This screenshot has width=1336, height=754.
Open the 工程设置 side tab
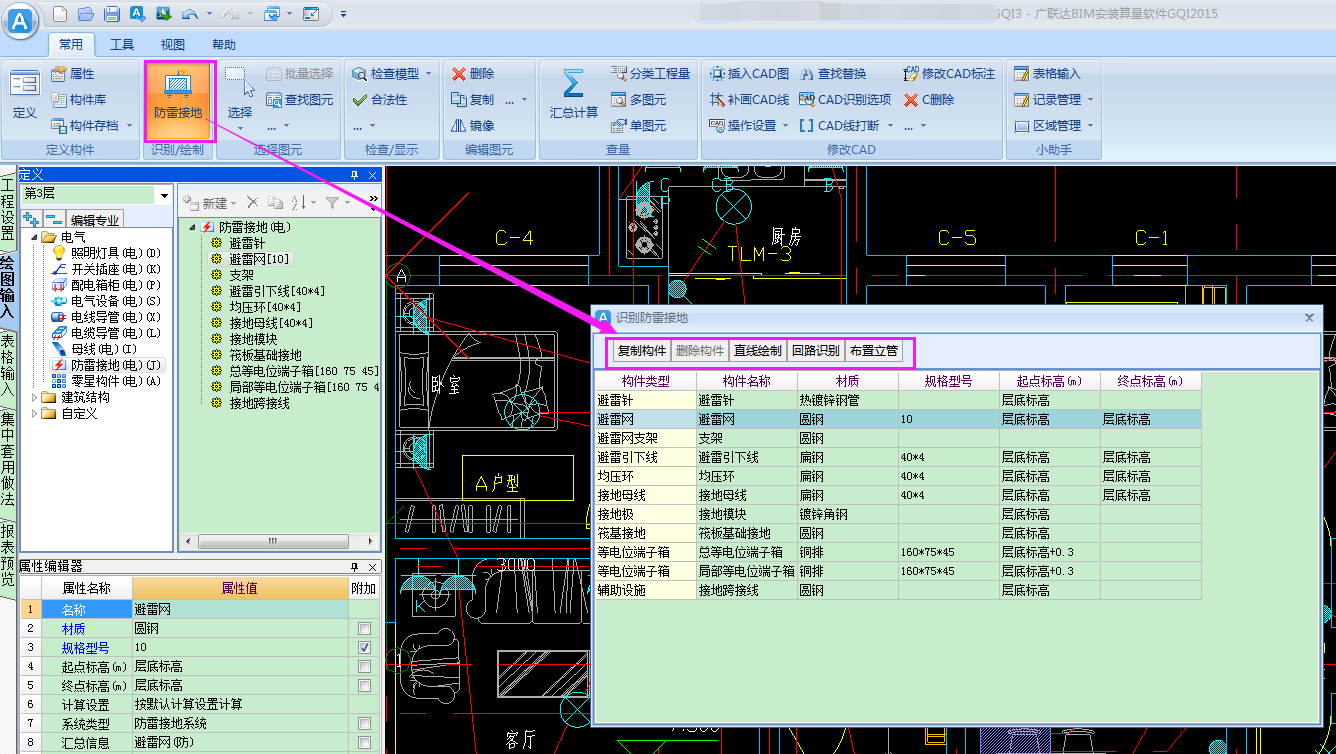[x=8, y=211]
